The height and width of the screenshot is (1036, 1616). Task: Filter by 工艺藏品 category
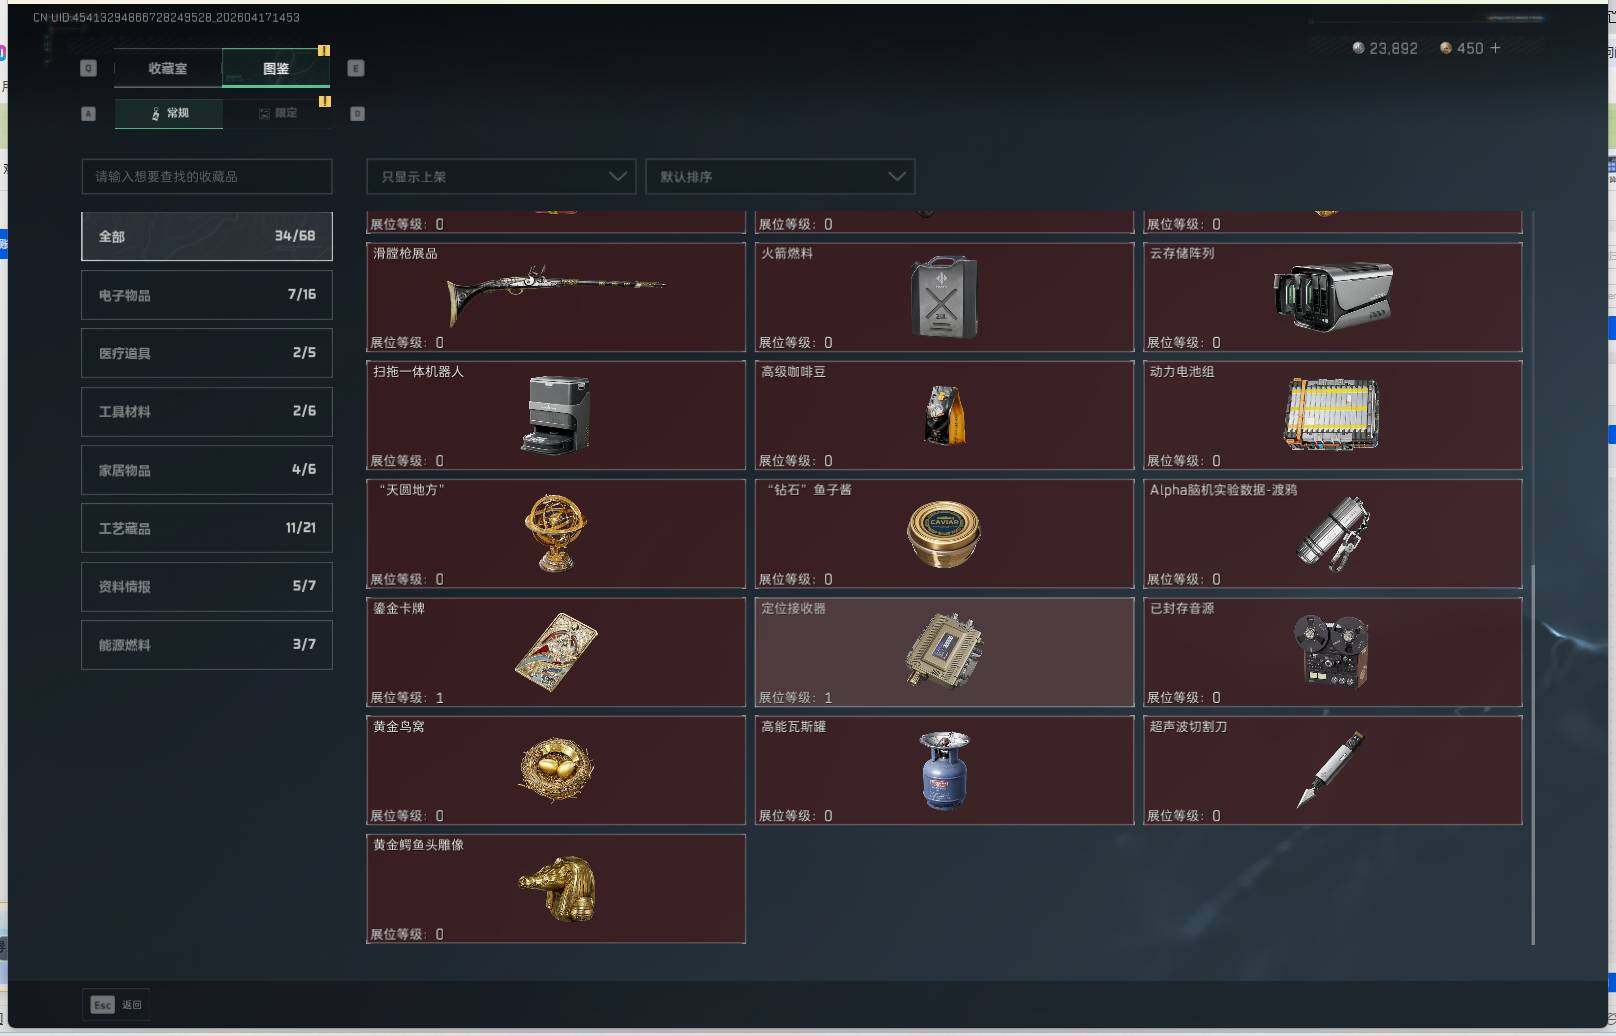[x=207, y=528]
